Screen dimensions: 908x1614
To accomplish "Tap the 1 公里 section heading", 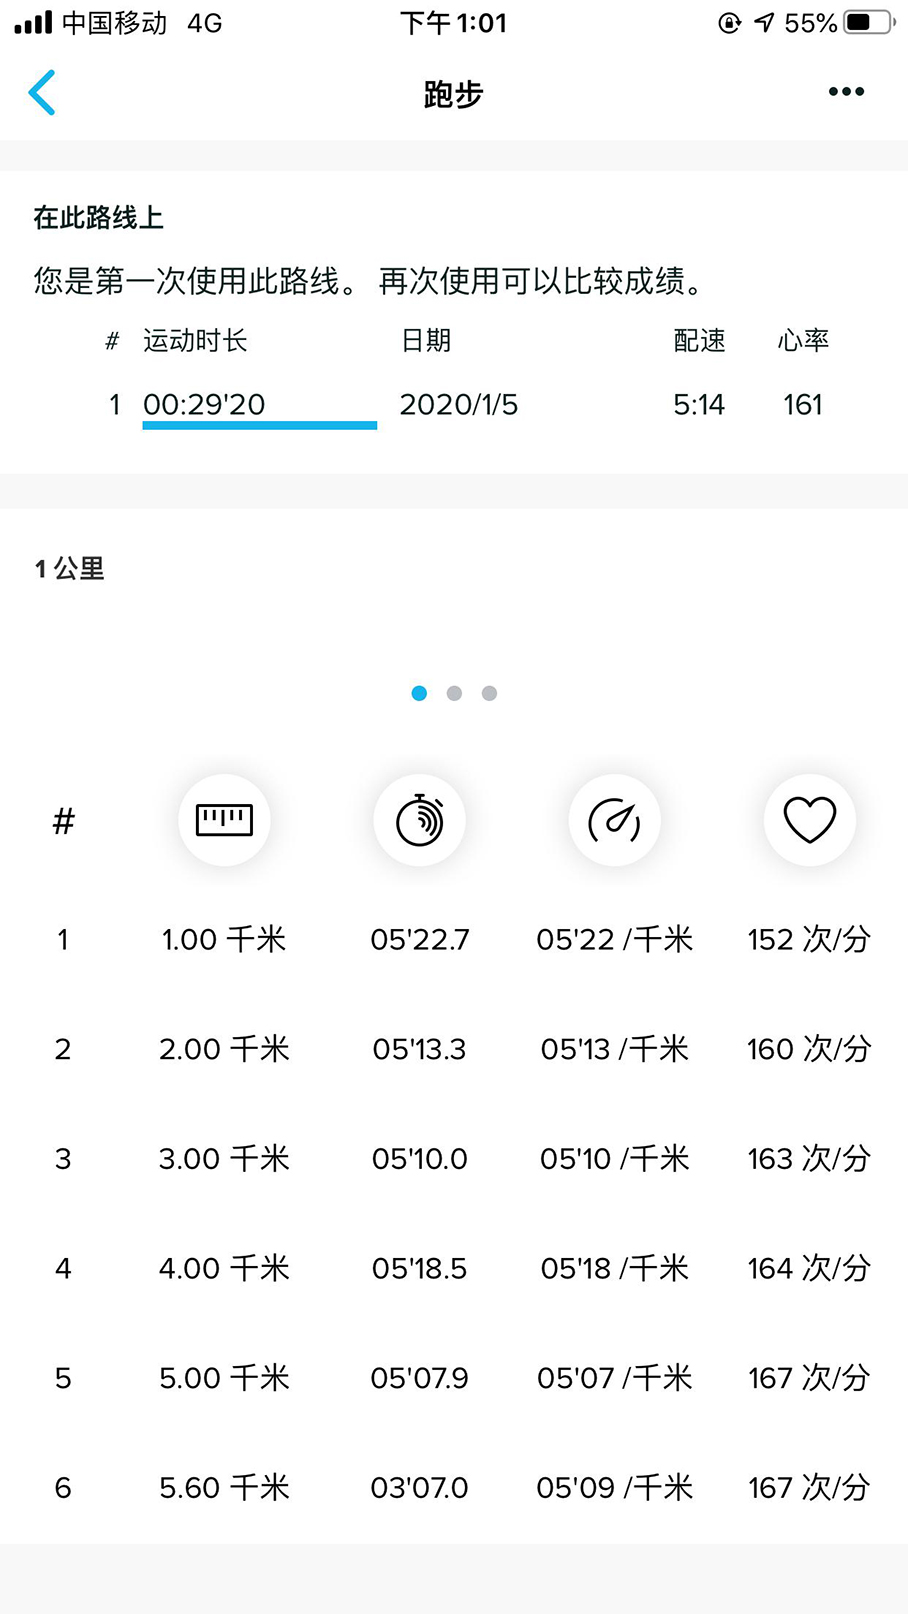I will tap(69, 569).
